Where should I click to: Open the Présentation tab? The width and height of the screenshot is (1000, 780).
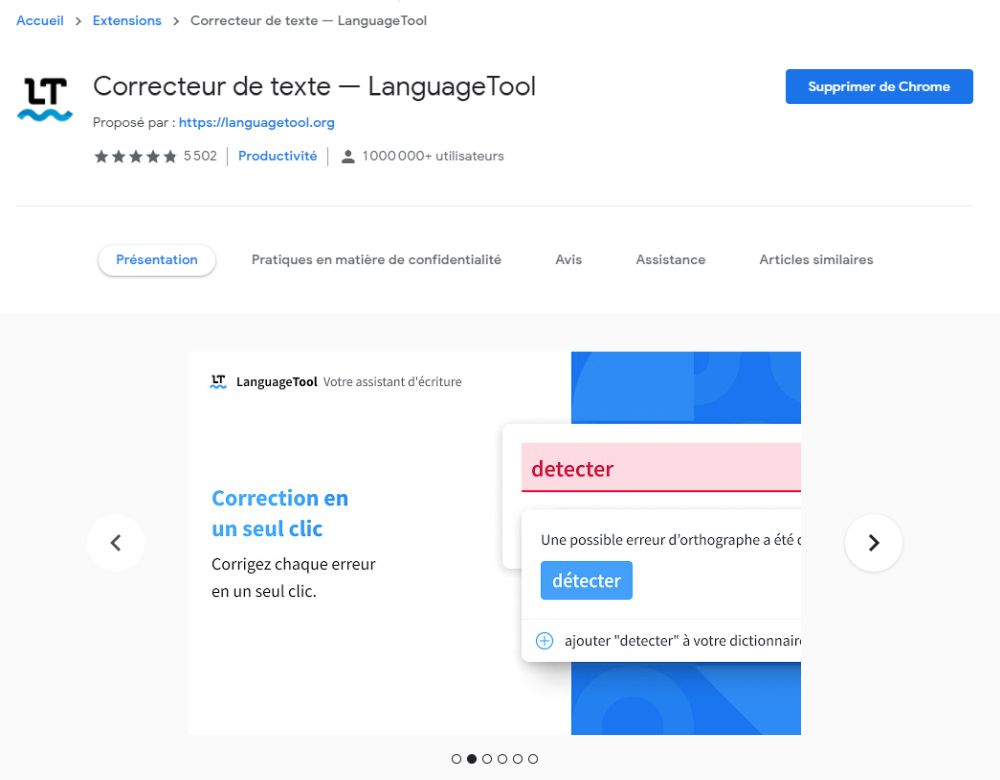tap(156, 260)
